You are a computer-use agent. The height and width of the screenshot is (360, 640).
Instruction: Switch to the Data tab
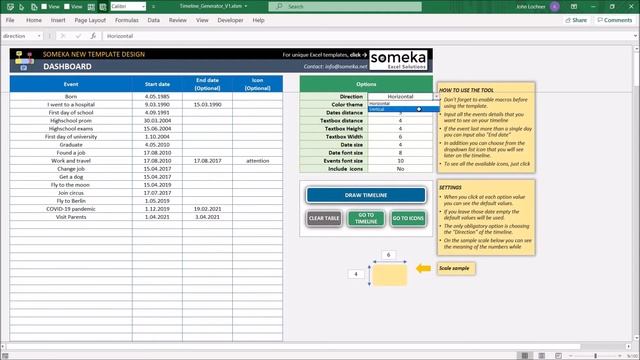click(x=153, y=20)
